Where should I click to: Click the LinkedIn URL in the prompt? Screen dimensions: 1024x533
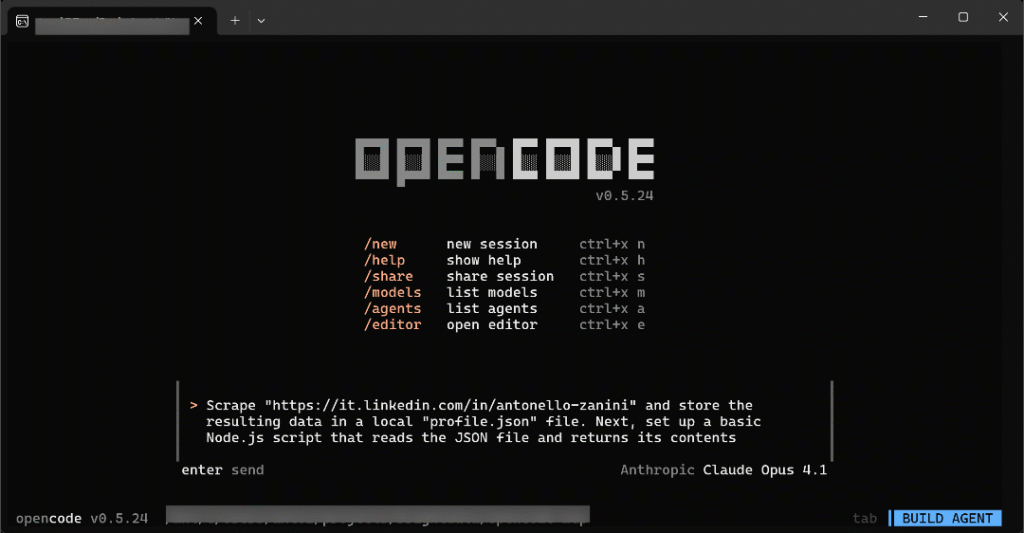click(x=451, y=405)
